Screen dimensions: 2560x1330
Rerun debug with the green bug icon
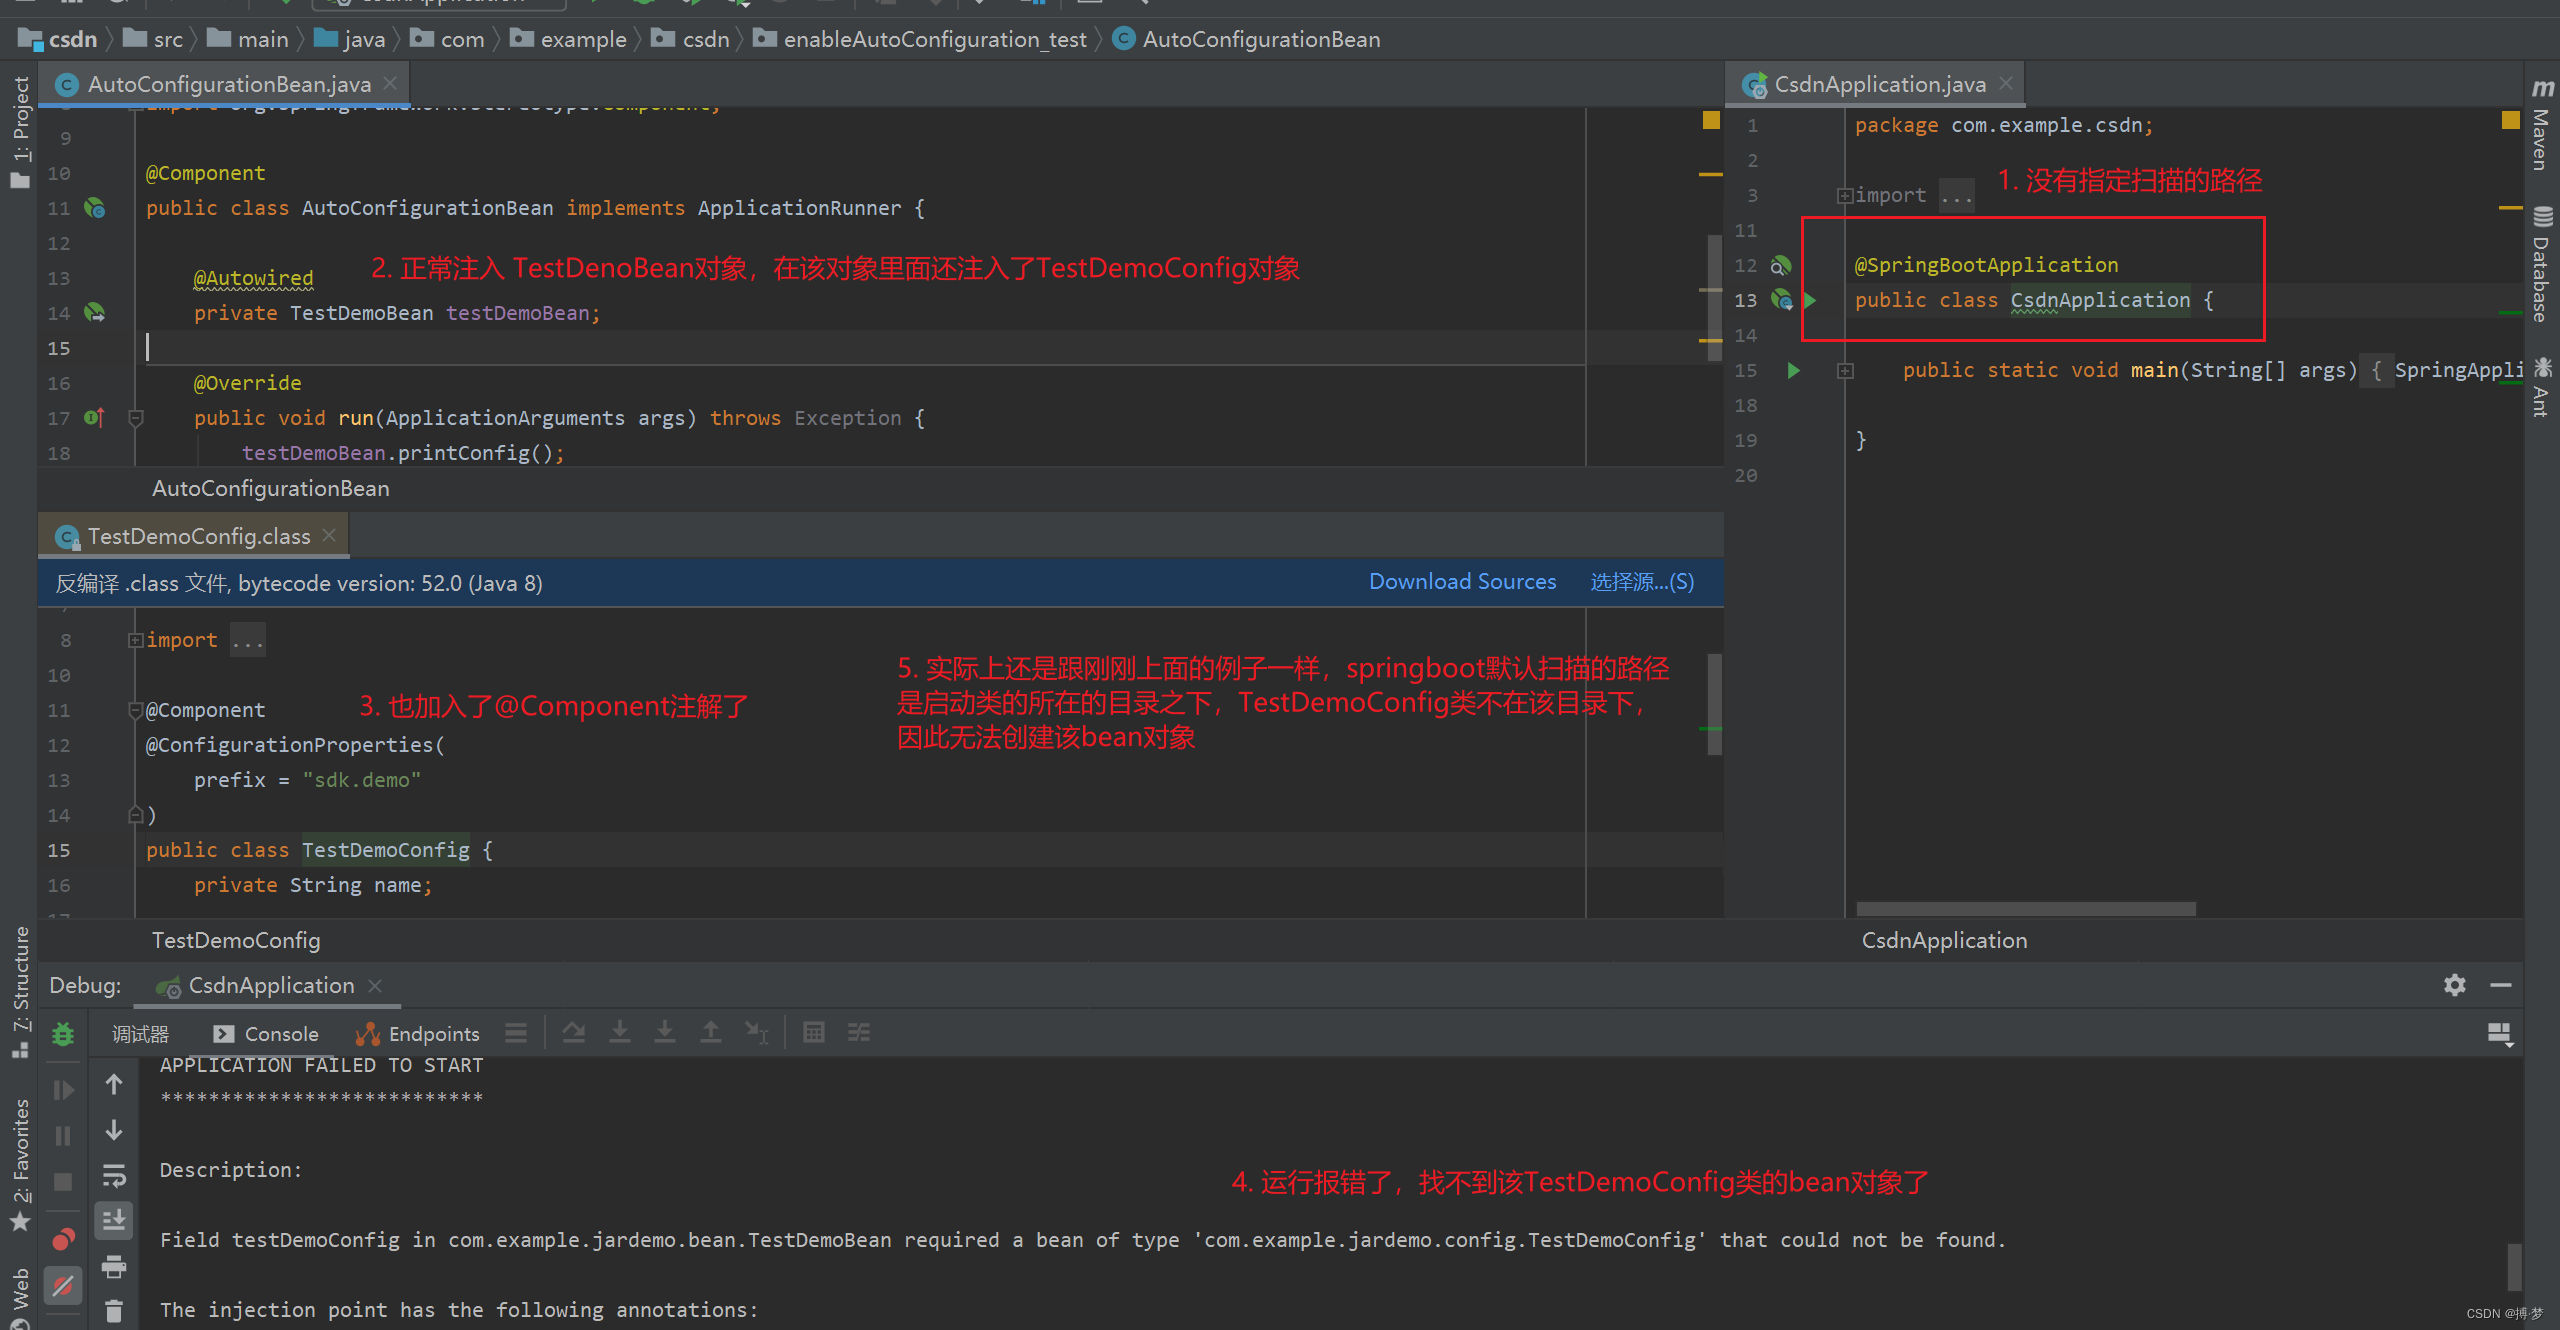click(63, 1034)
